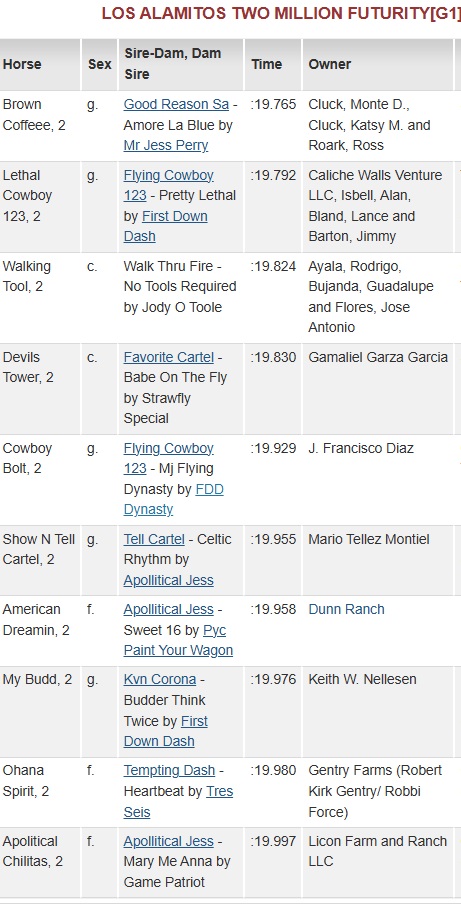Open Apollitical Jess link in Apolitical Chilitas row

(168, 841)
